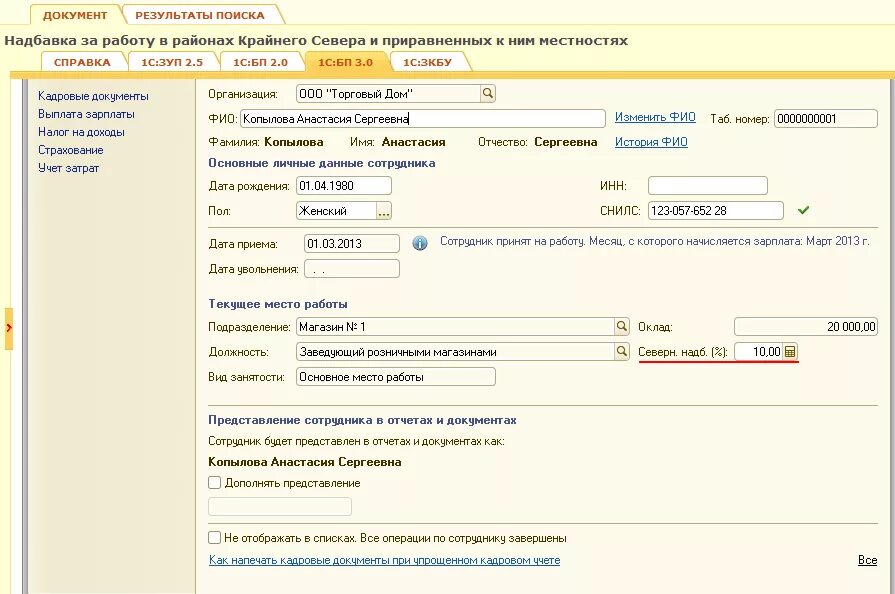Click the search icon beside Подразделение field
The width and height of the screenshot is (895, 594).
coord(622,327)
